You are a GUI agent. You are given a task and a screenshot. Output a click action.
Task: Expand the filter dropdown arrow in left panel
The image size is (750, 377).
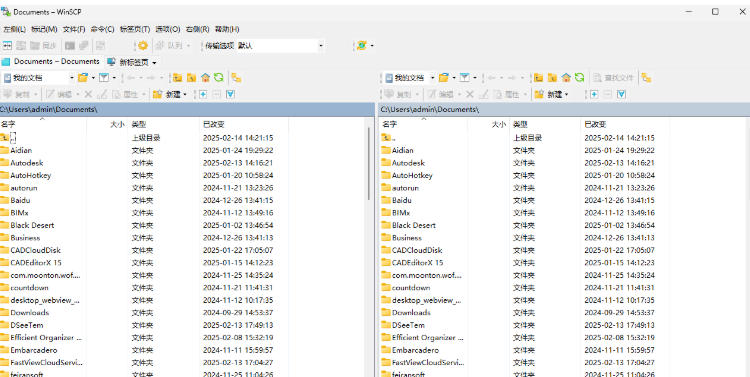114,78
